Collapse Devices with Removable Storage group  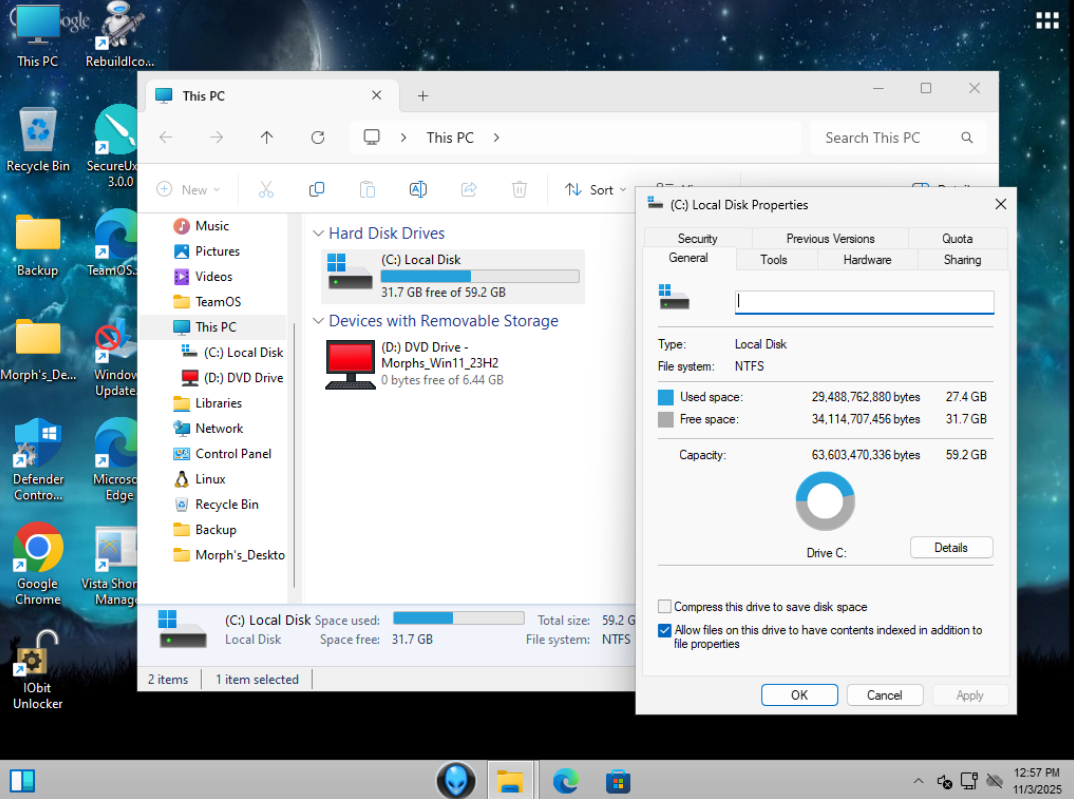coord(318,321)
